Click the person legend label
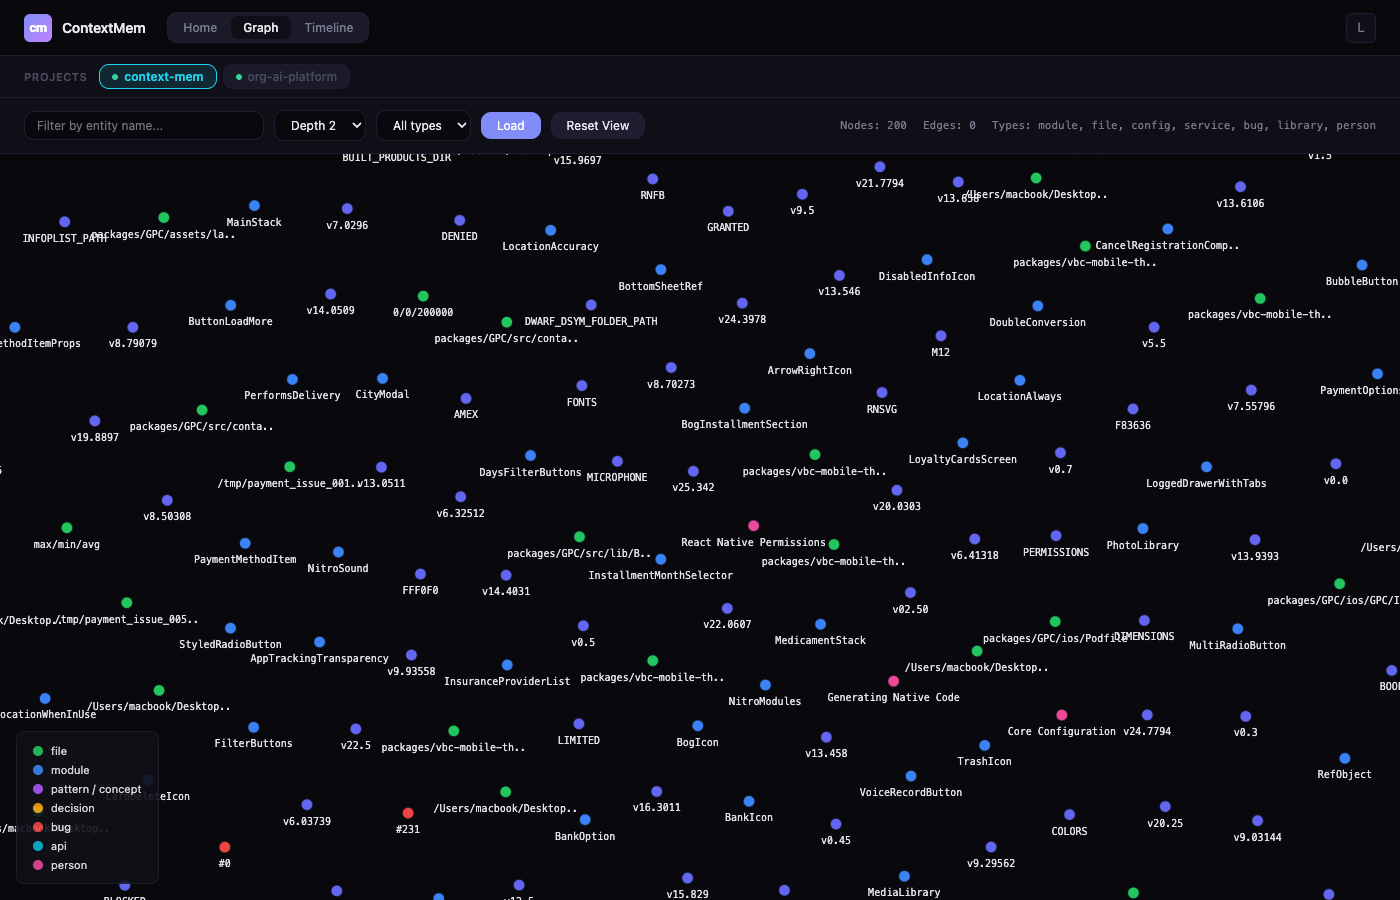 click(x=69, y=865)
